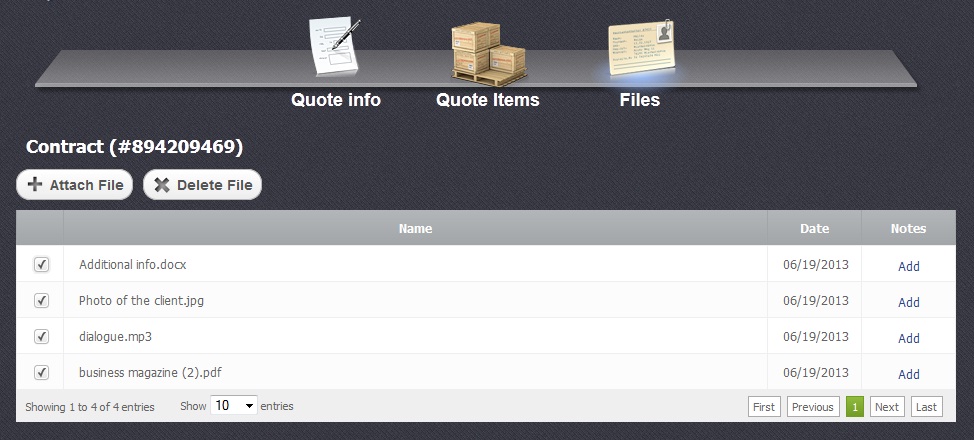The width and height of the screenshot is (974, 440).
Task: Uncheck the Additional info.docx checkbox
Action: (x=41, y=265)
